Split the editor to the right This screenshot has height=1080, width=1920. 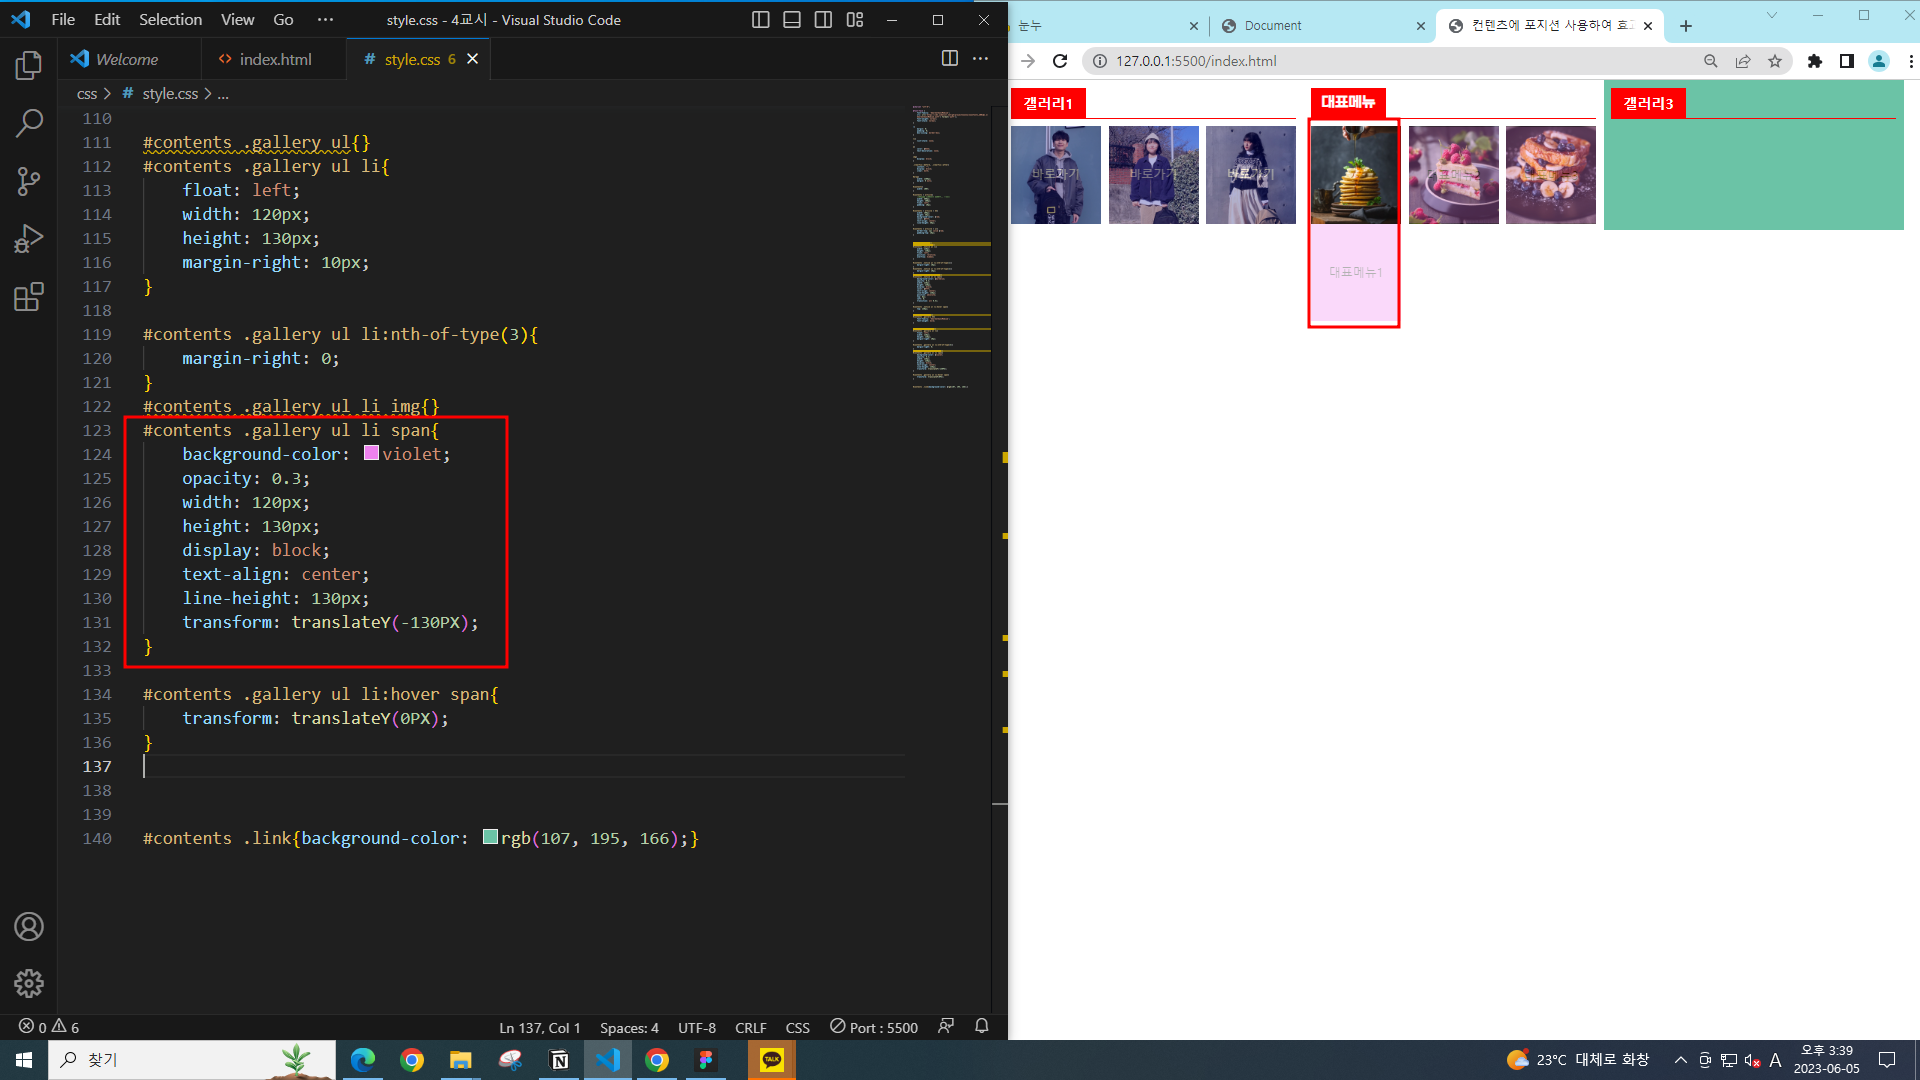click(949, 59)
